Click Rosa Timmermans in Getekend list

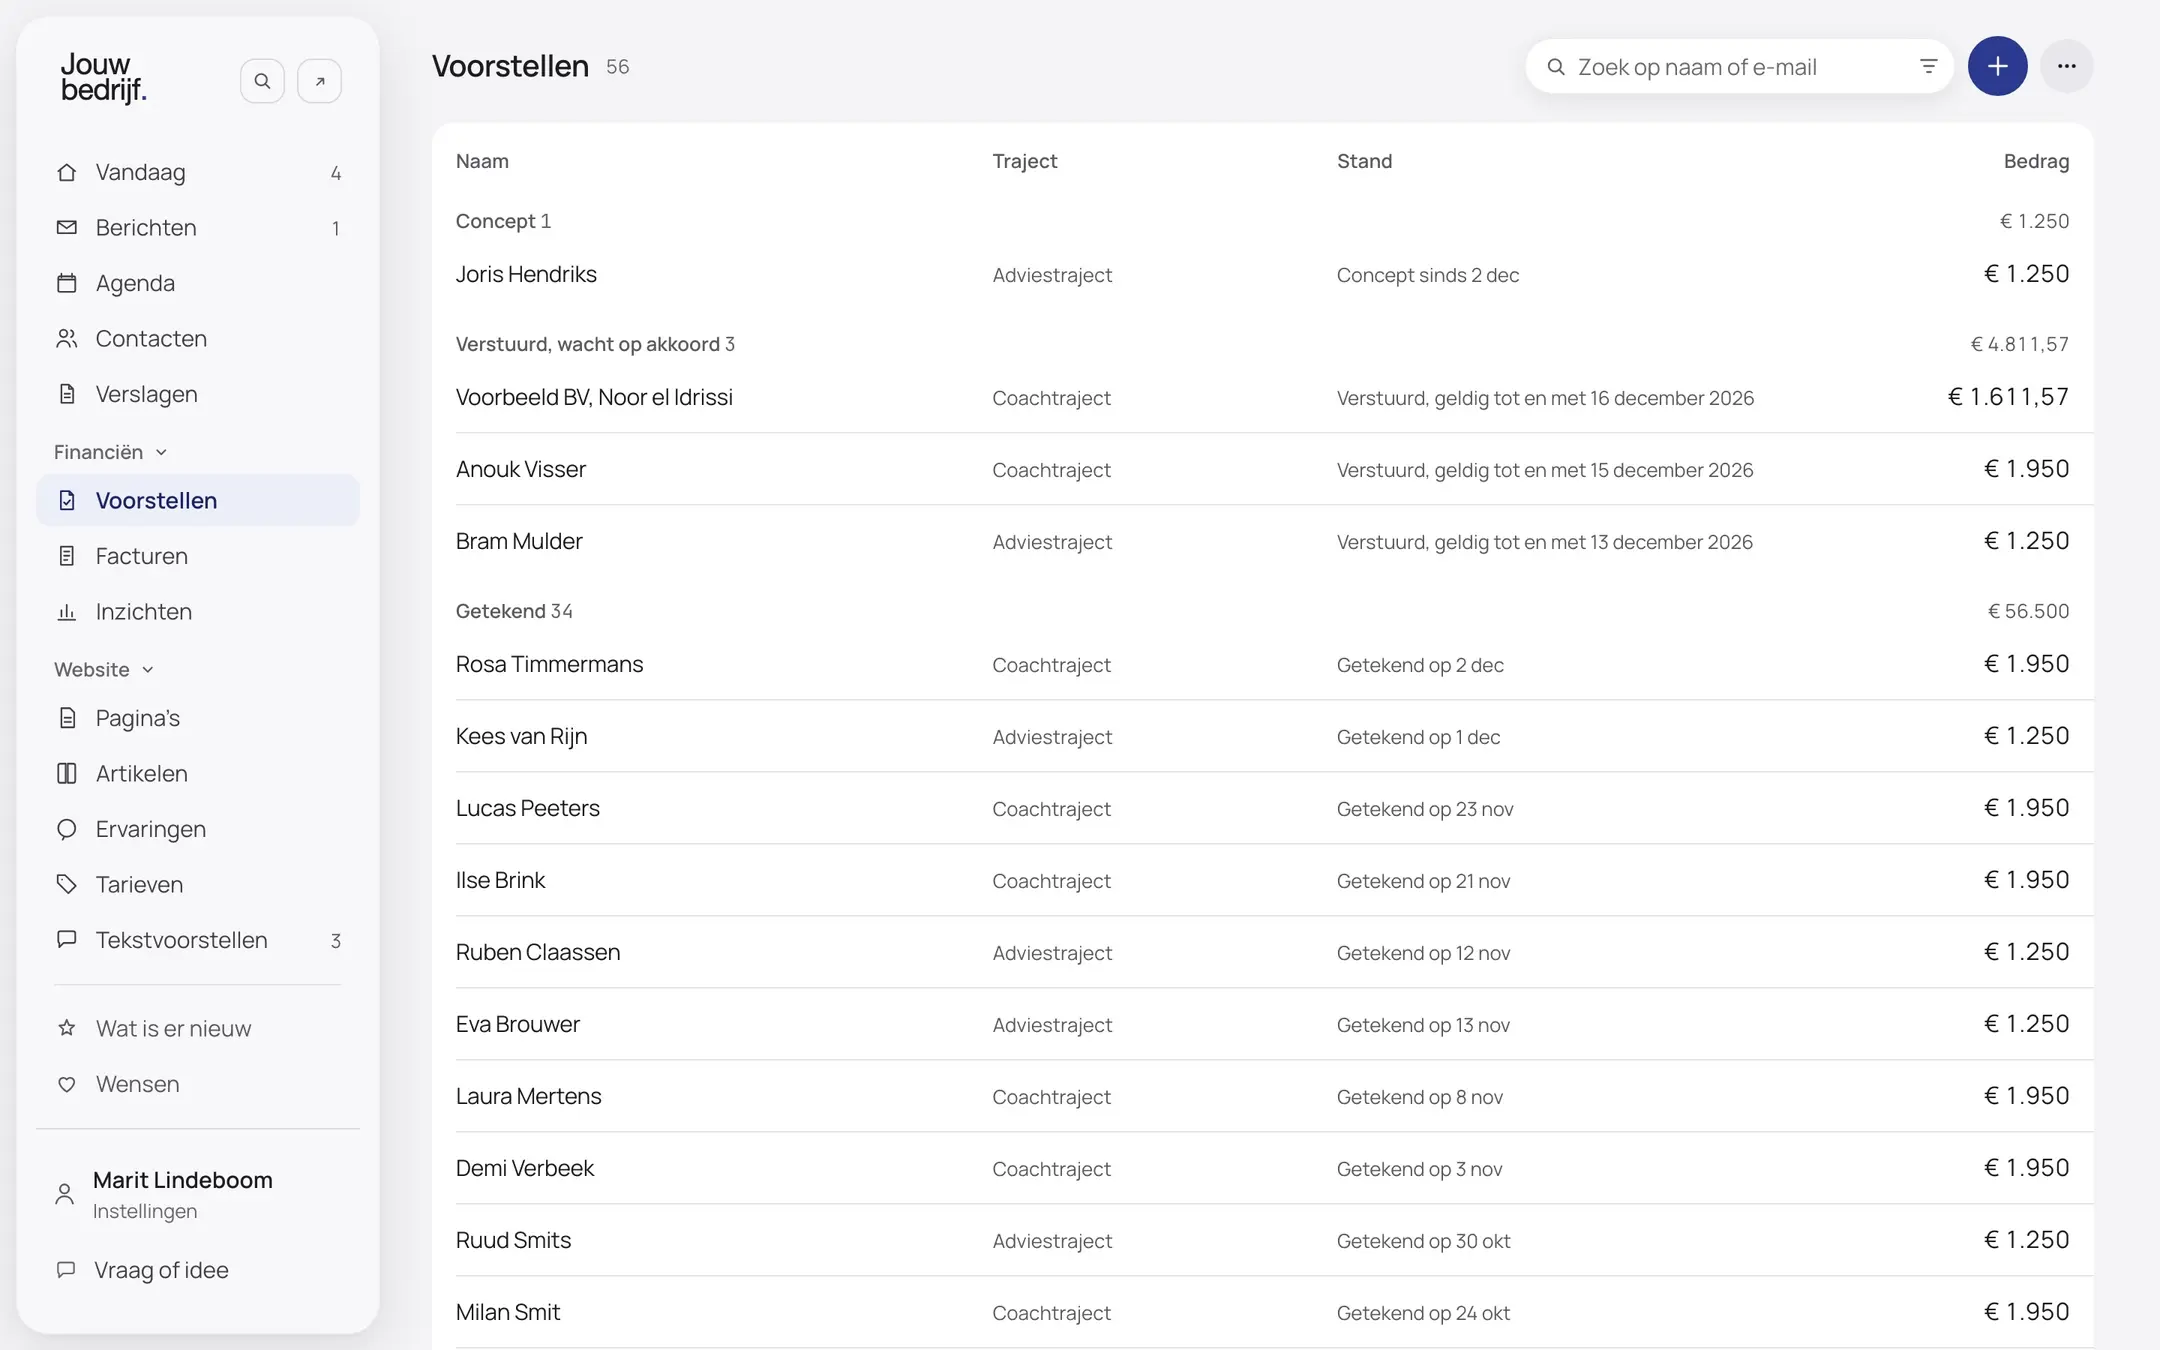[x=1262, y=664]
